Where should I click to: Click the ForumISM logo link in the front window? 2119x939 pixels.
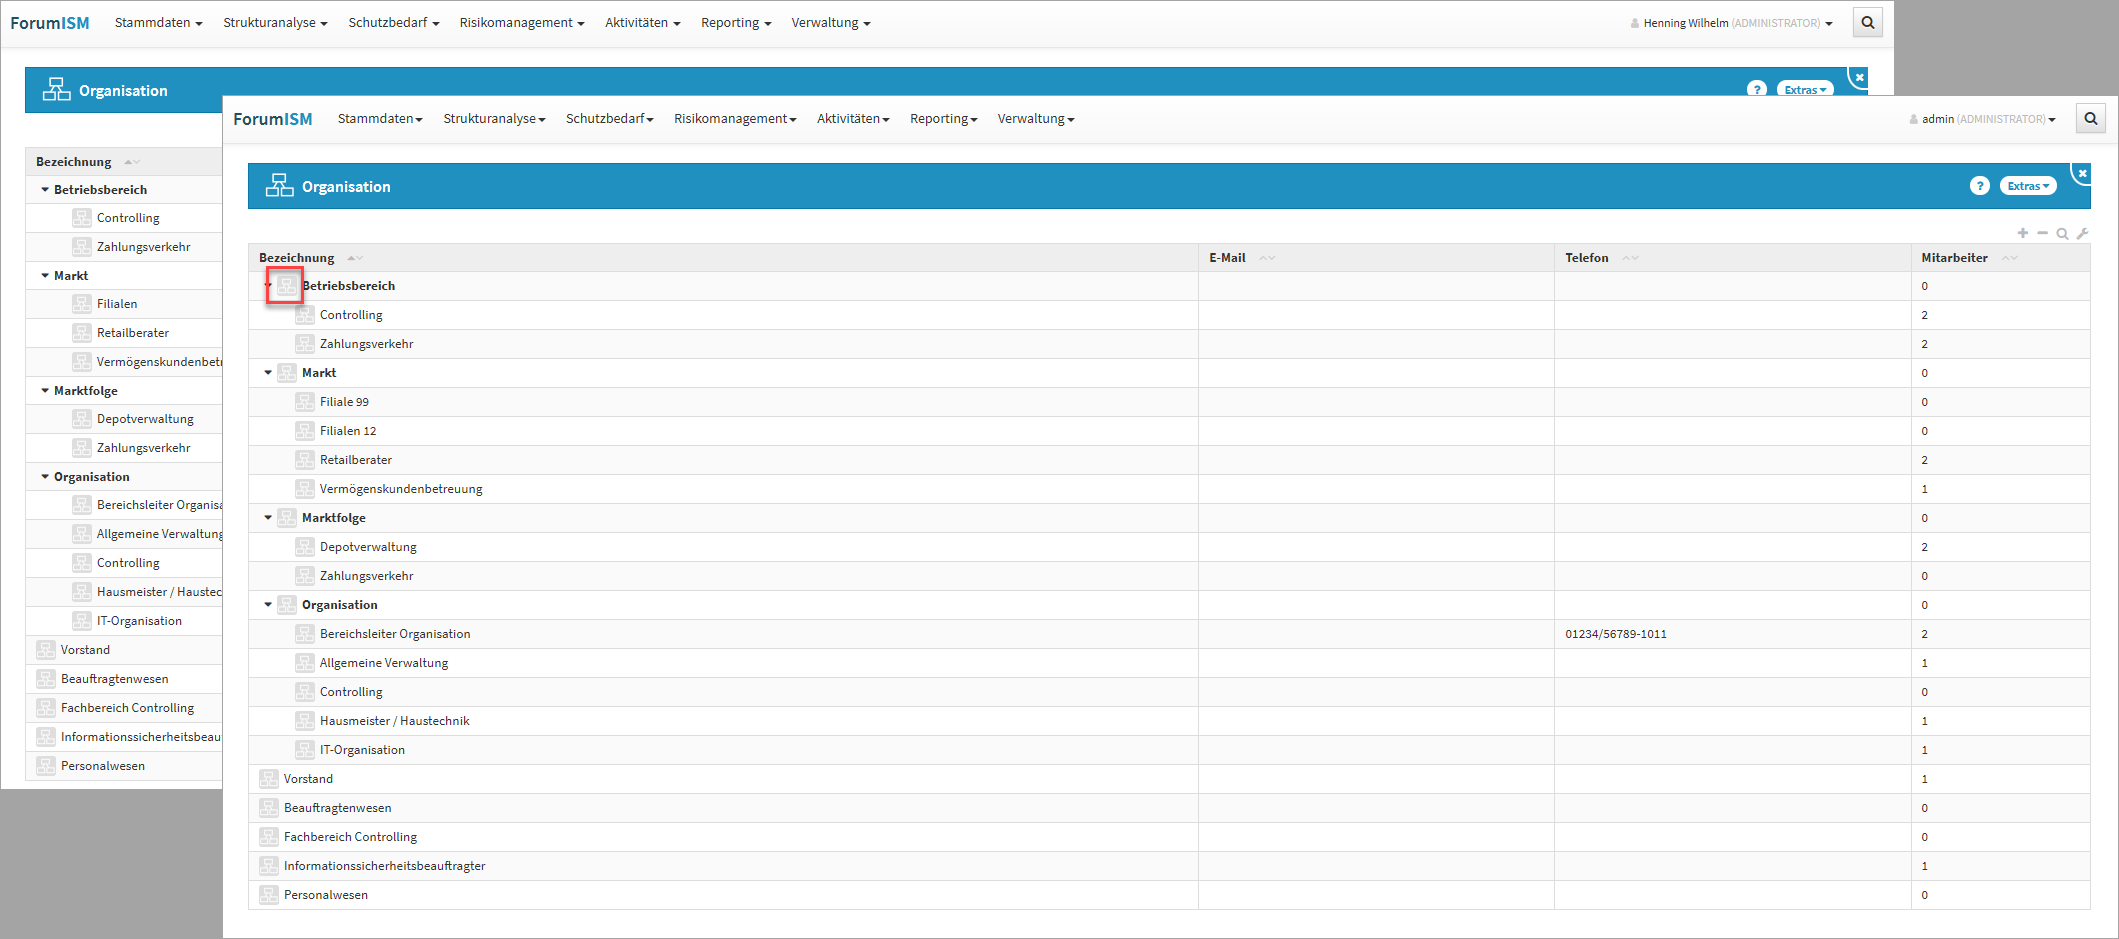tap(272, 119)
